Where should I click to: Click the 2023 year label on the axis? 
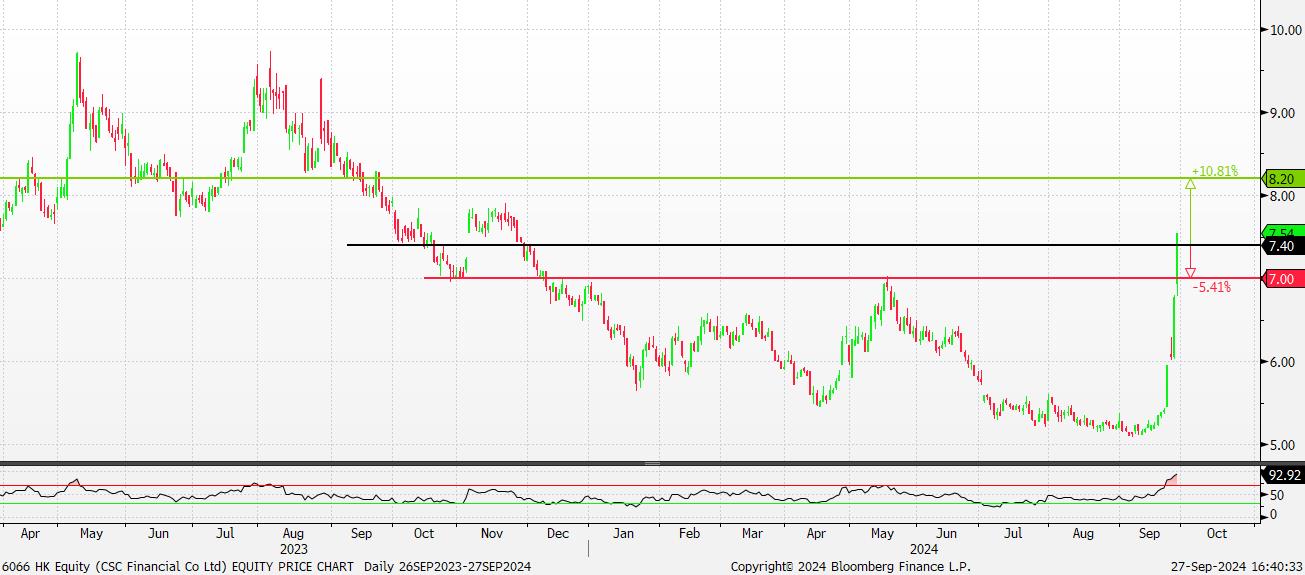point(293,549)
